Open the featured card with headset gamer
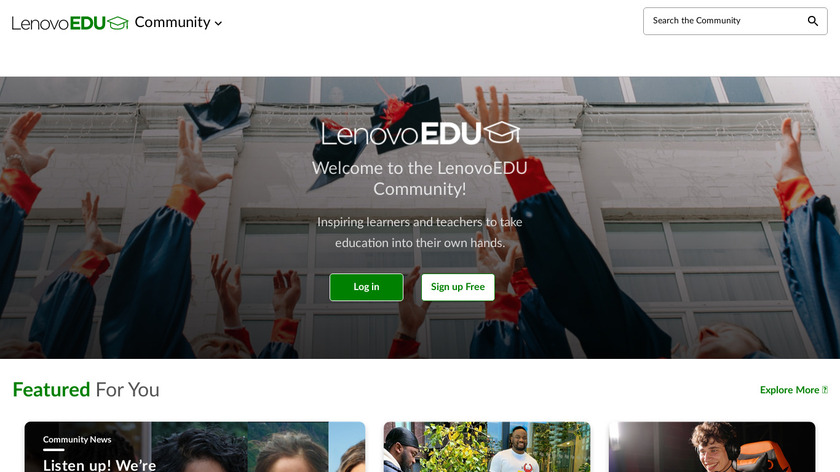 coord(712,447)
